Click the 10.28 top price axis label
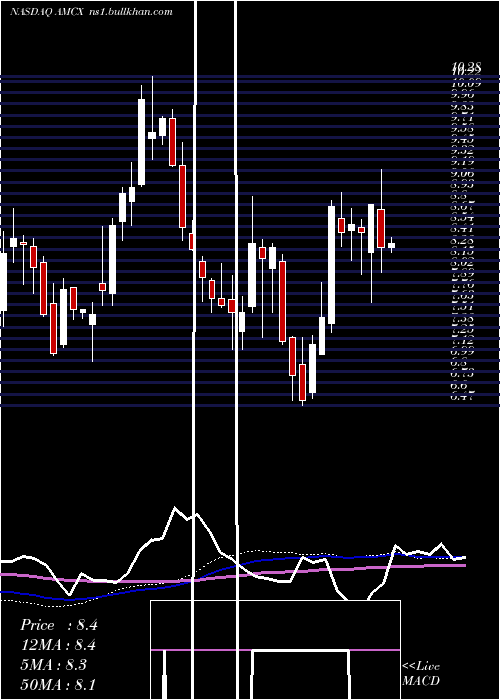 466,67
